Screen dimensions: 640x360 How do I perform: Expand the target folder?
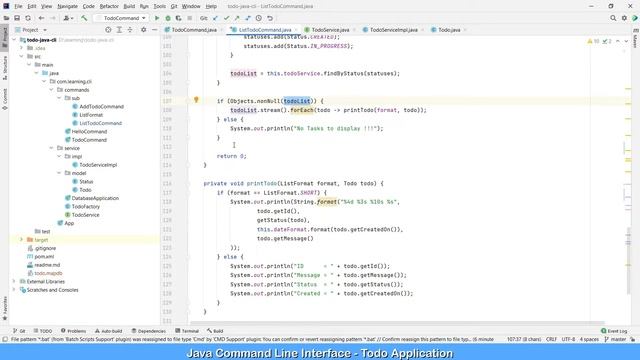click(22, 240)
